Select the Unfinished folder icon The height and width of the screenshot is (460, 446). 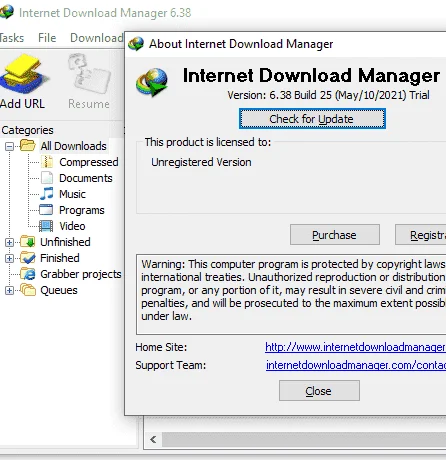[27, 242]
